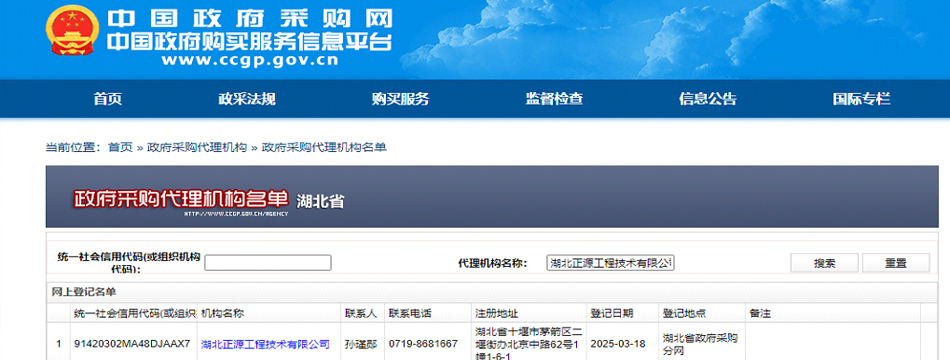This screenshot has width=950, height=360.
Task: Open the 信息公告 navigation menu
Action: click(x=708, y=99)
